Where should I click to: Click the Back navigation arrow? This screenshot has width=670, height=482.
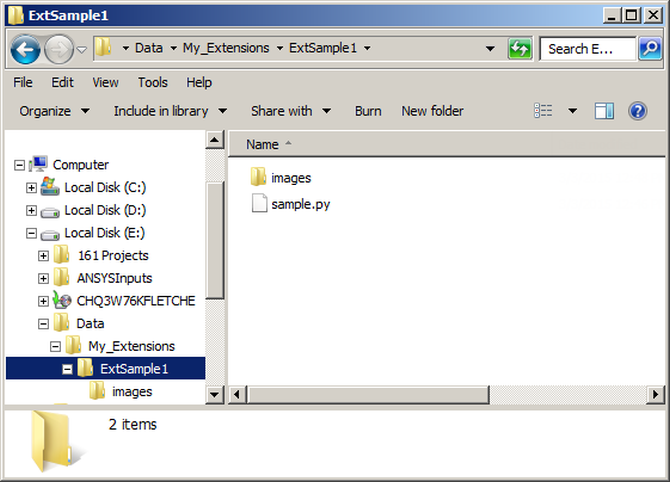(x=25, y=50)
